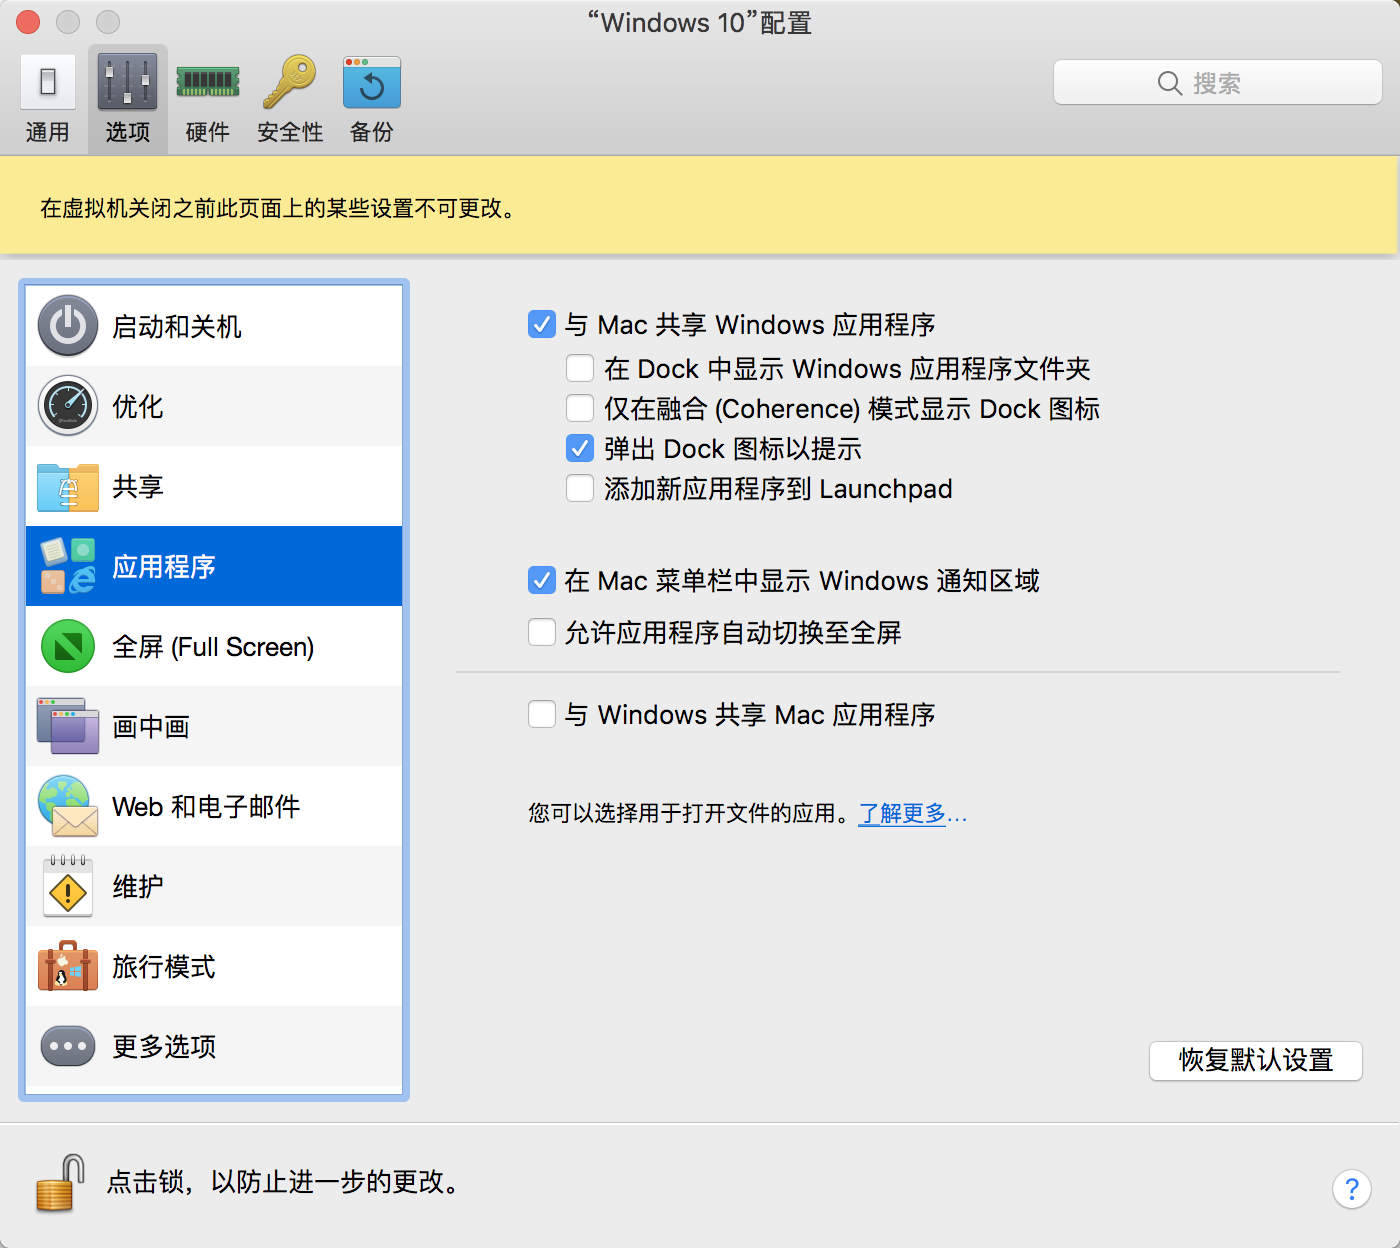
Task: Select 更多选项 ellipsis icon
Action: 68,1046
